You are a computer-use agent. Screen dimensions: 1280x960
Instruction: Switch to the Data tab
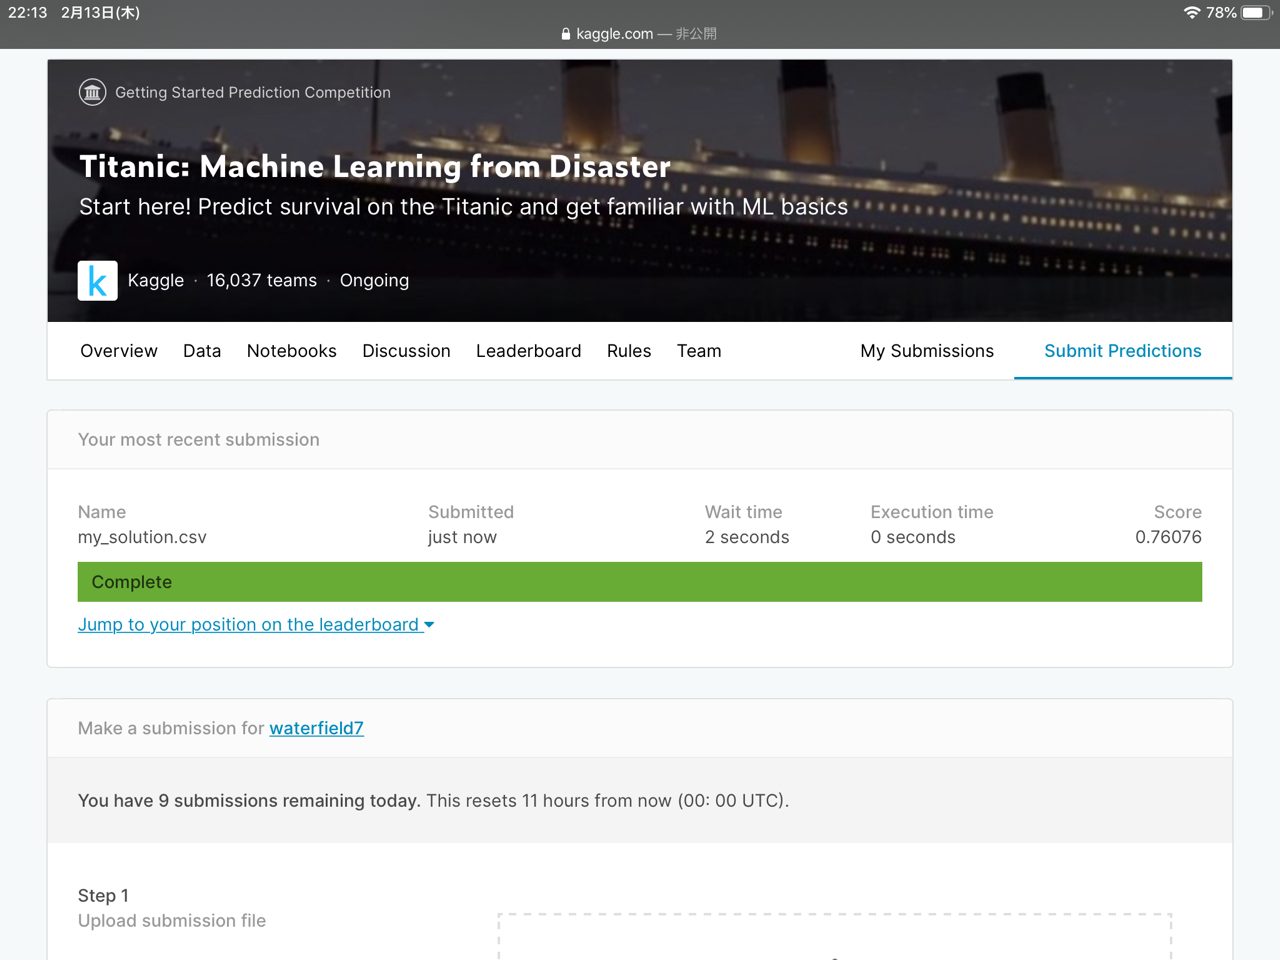(x=202, y=351)
